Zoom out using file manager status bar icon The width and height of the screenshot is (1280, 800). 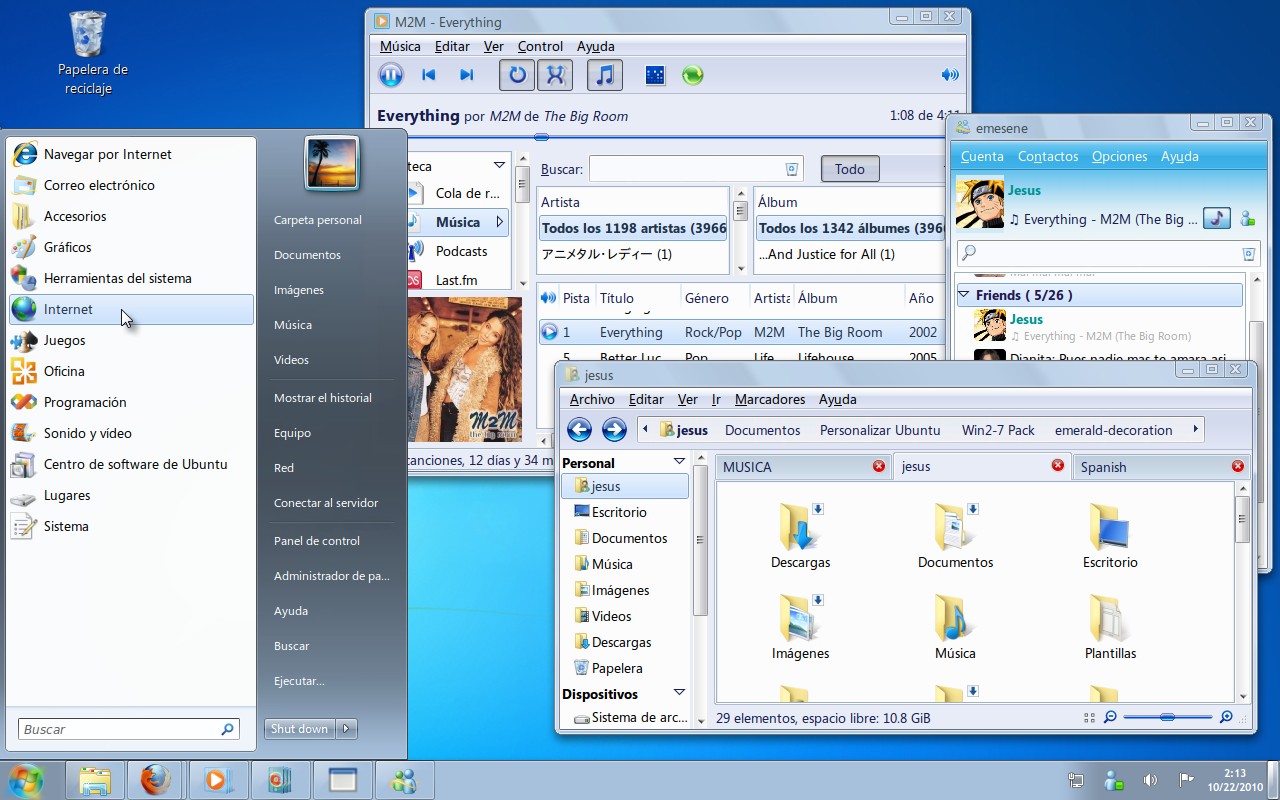[1110, 717]
